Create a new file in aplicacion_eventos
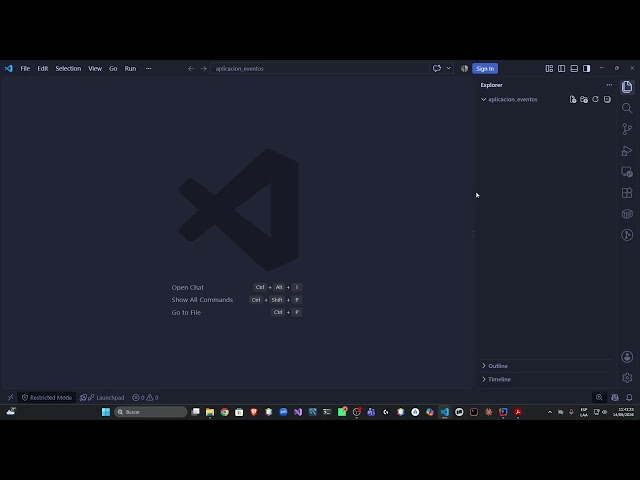The width and height of the screenshot is (640, 480). [x=573, y=100]
